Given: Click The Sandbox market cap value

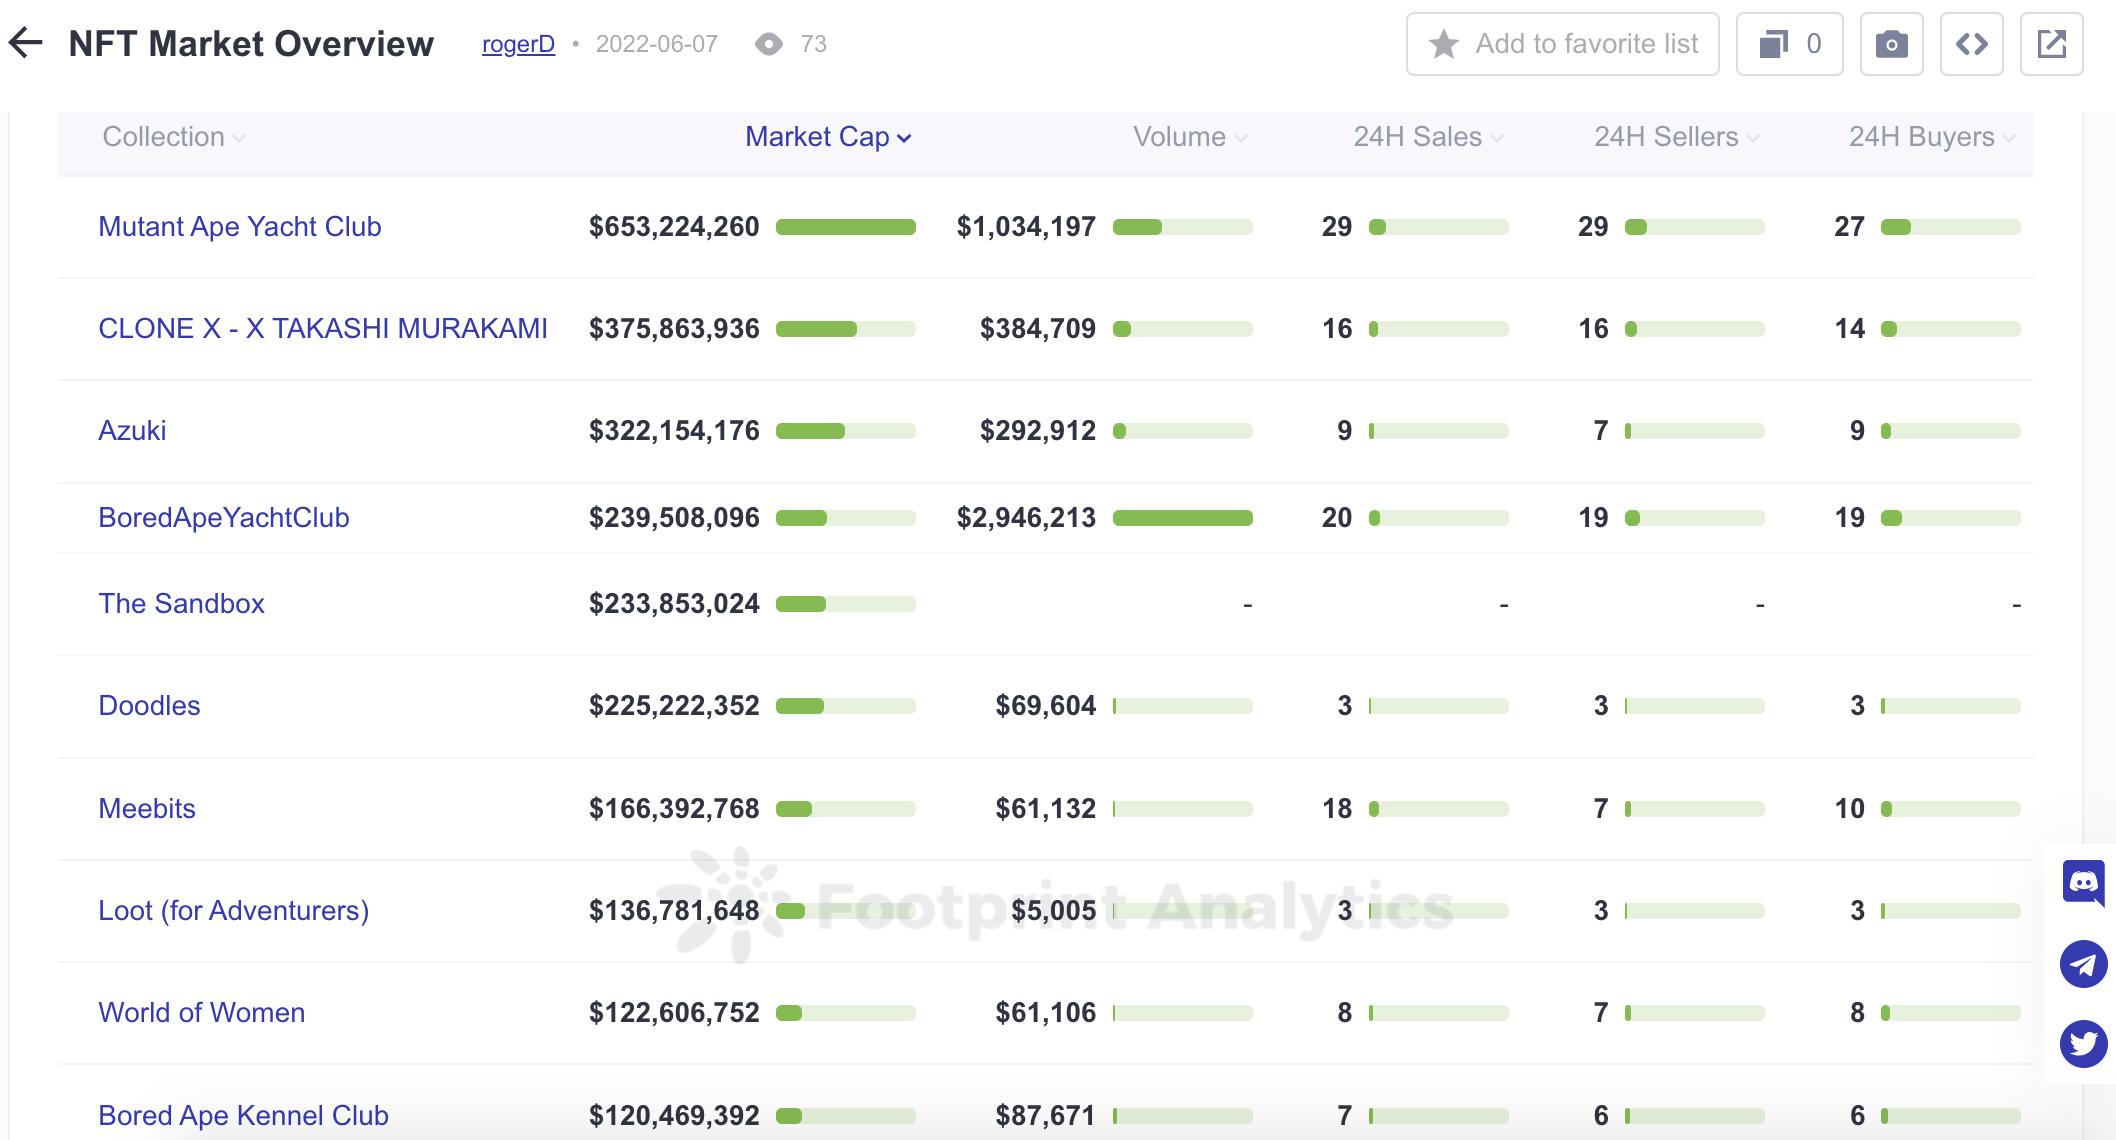Looking at the screenshot, I should click(x=674, y=604).
